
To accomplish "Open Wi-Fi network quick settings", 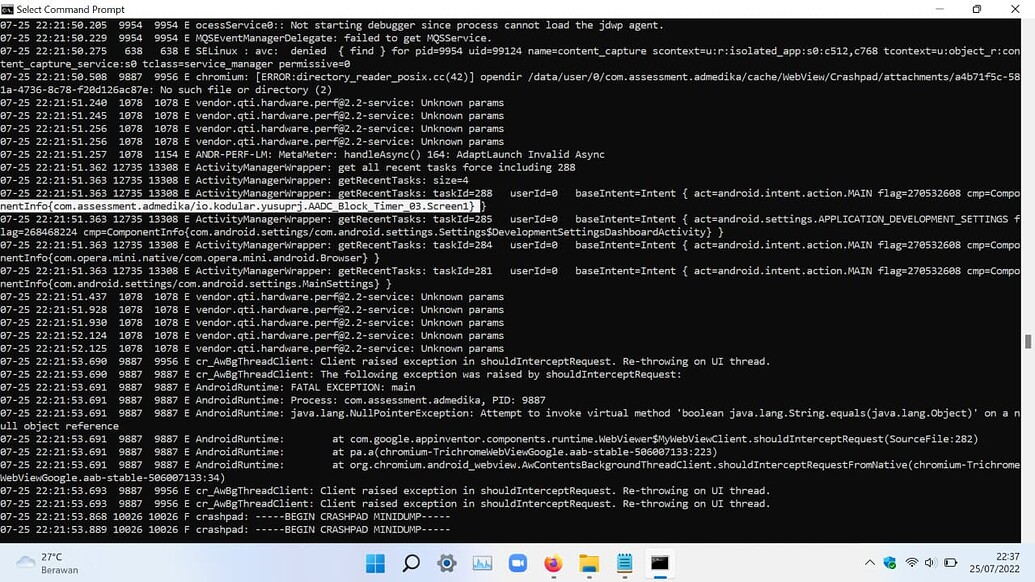I will pos(912,563).
